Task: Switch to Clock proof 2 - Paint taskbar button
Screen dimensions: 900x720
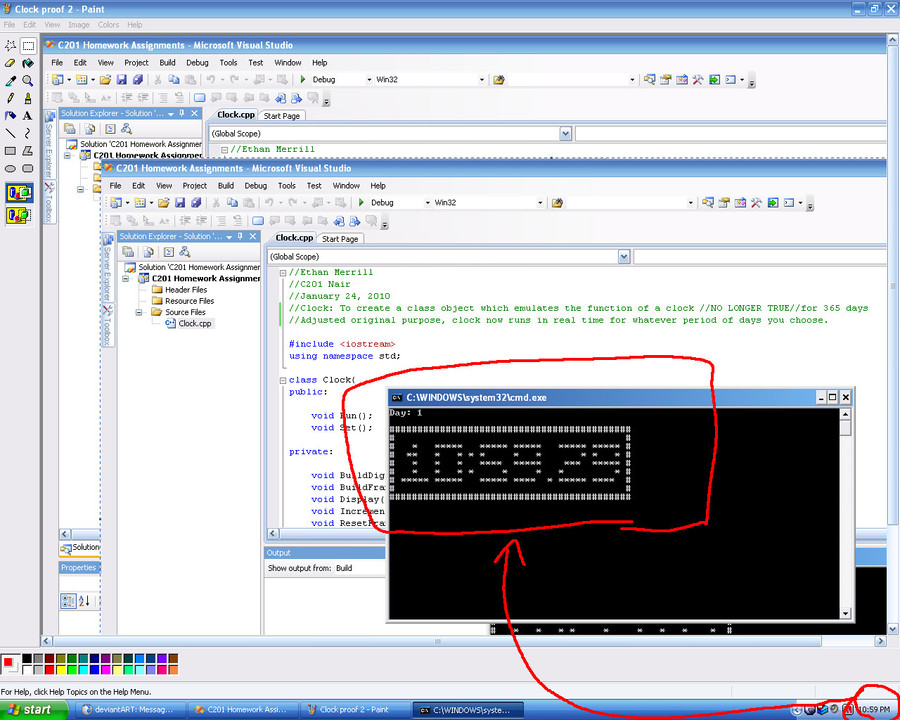Action: coord(357,710)
